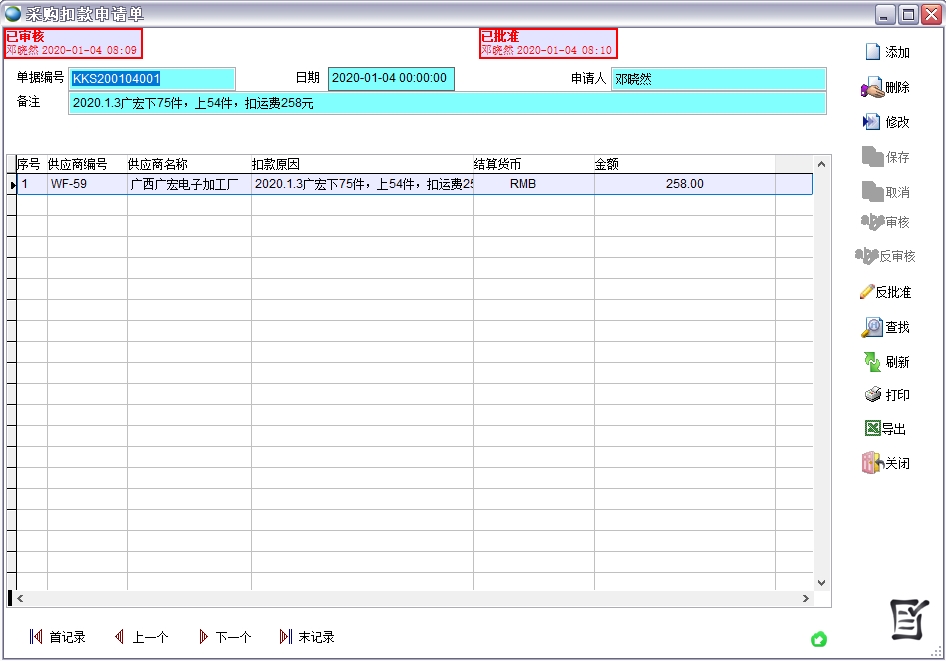The image size is (946, 661).
Task: Click the Refresh (刷新) icon
Action: (872, 362)
